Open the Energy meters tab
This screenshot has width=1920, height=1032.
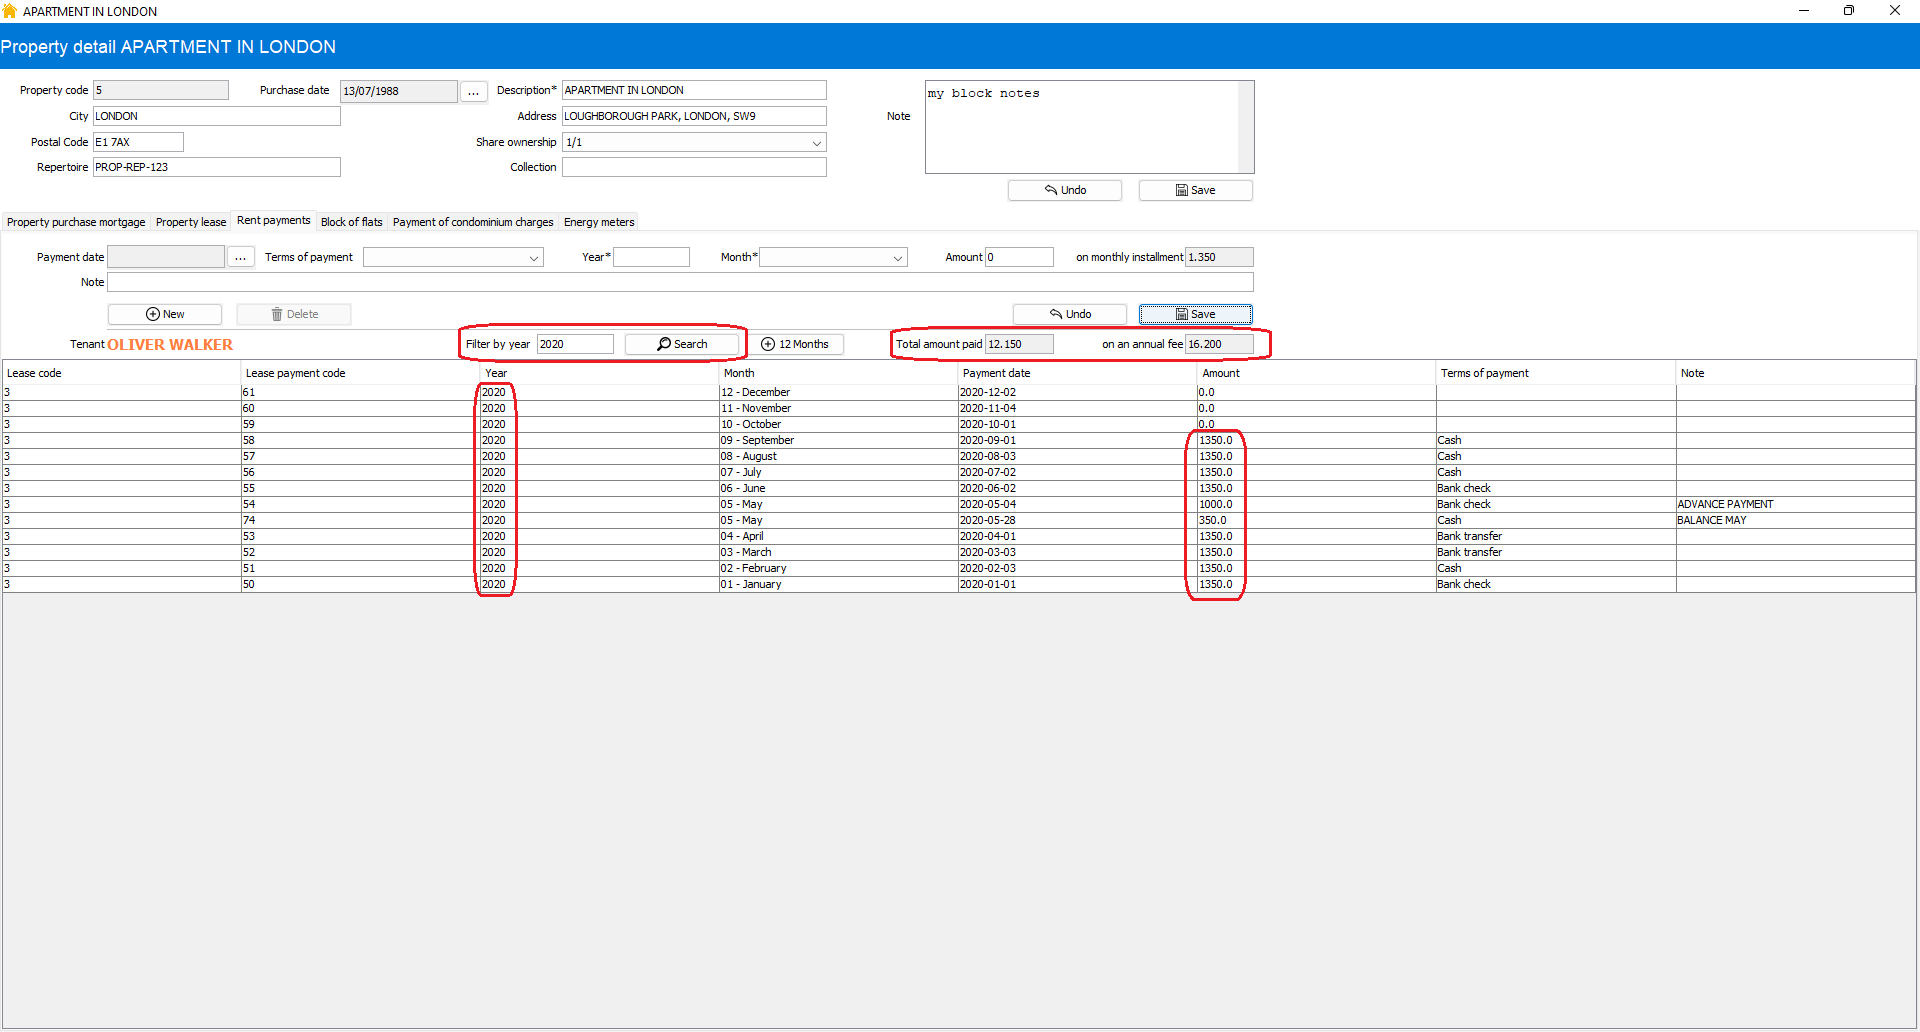pyautogui.click(x=598, y=222)
